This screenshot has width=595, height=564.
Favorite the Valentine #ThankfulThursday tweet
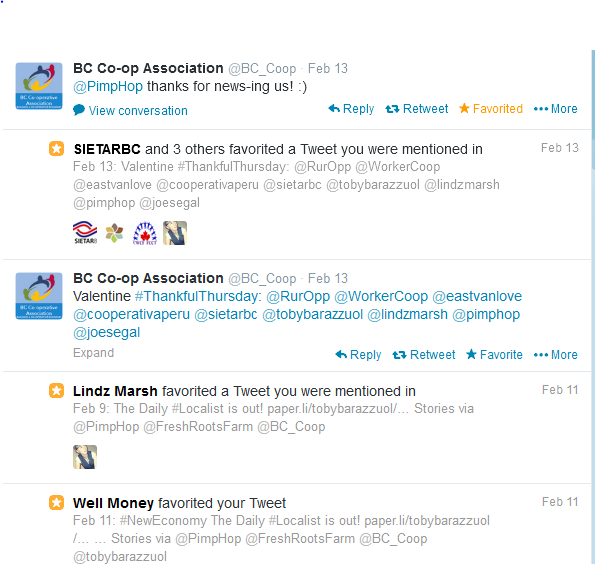click(x=494, y=354)
